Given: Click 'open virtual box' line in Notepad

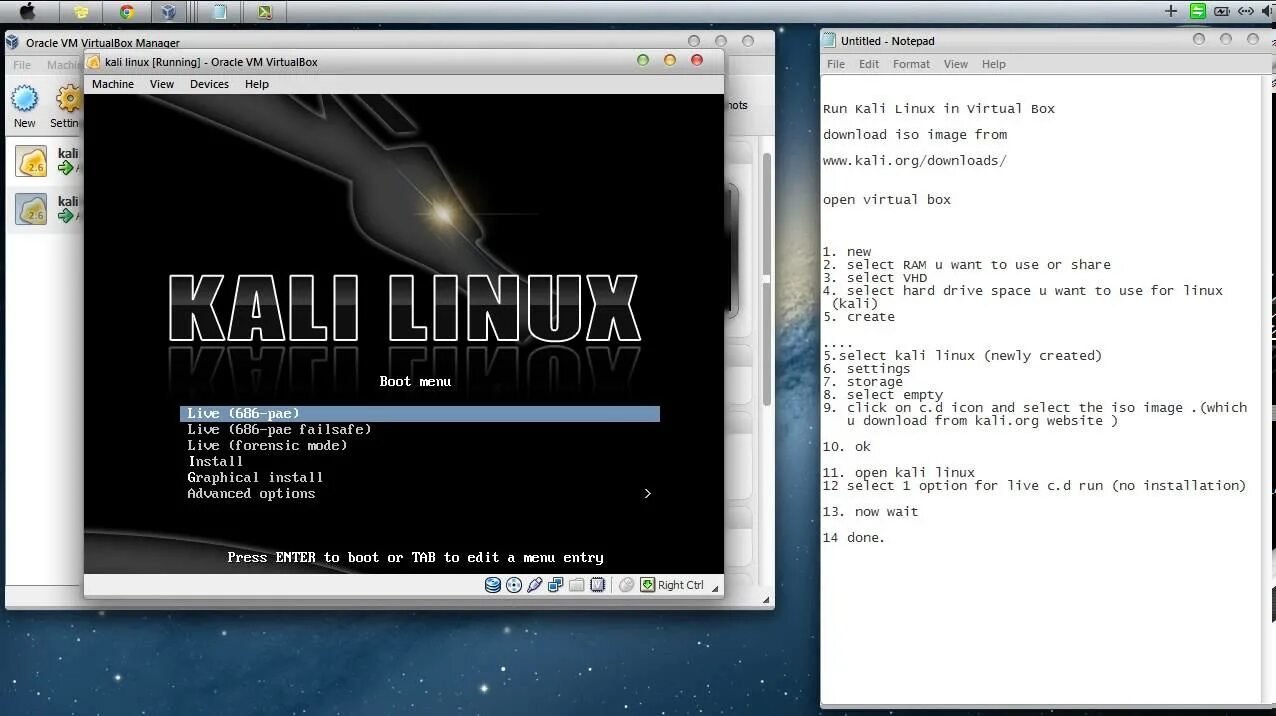Looking at the screenshot, I should (887, 199).
